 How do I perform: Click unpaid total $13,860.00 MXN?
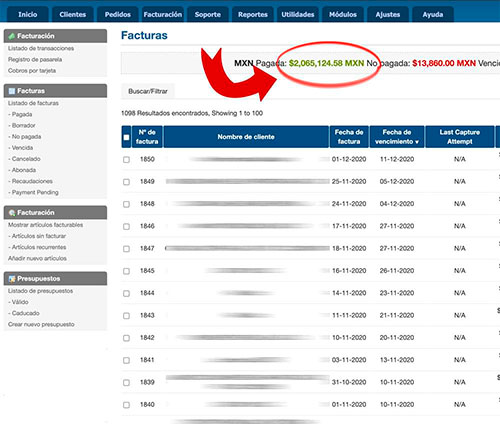coord(444,63)
